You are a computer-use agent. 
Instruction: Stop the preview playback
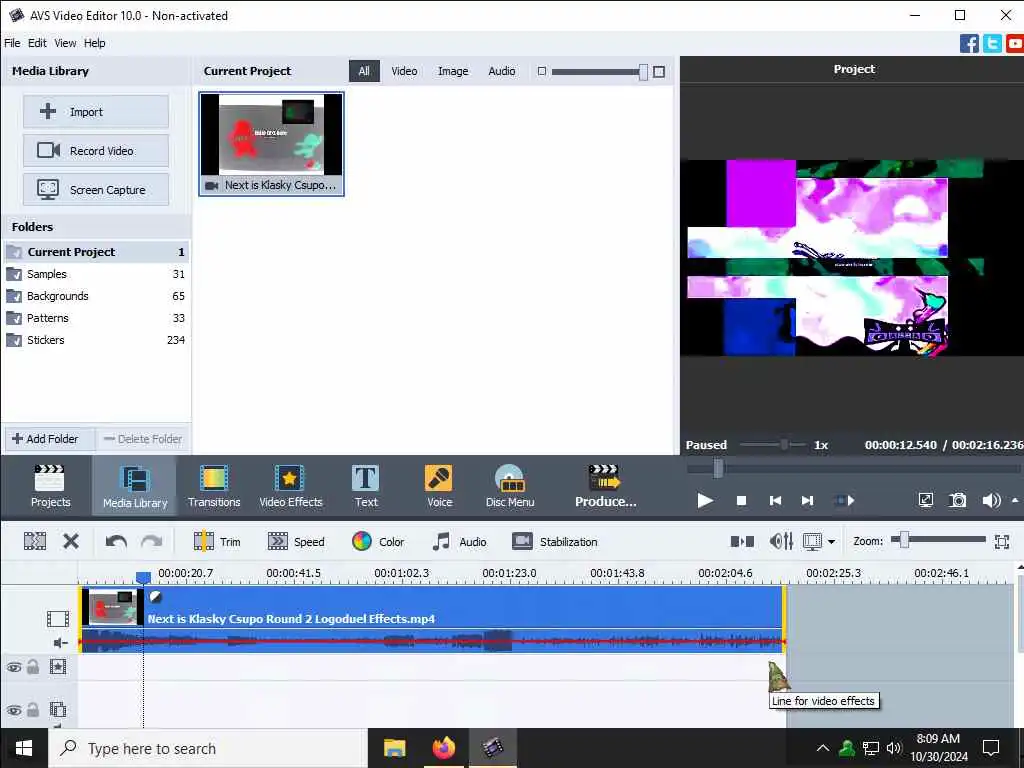[x=741, y=500]
